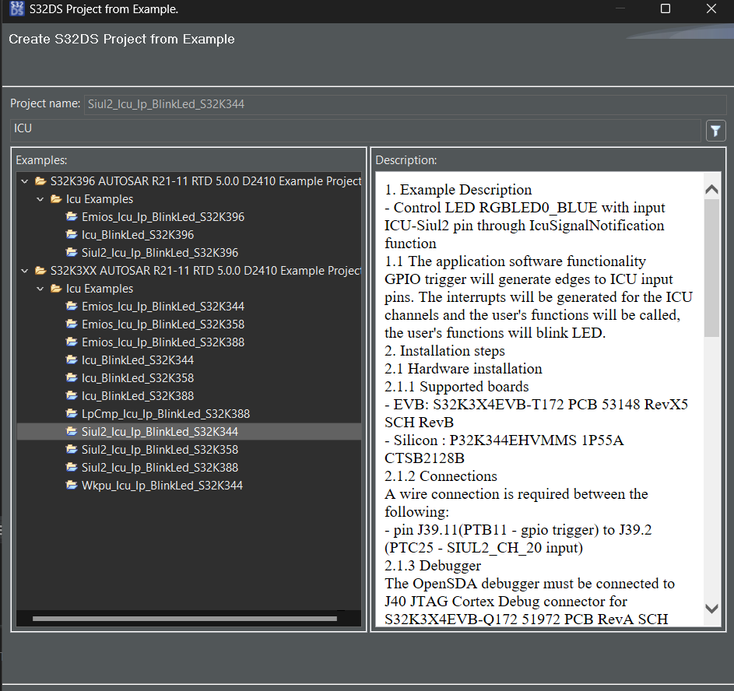Click '2.1.1 Supported boards' text
The image size is (734, 691).
point(456,387)
